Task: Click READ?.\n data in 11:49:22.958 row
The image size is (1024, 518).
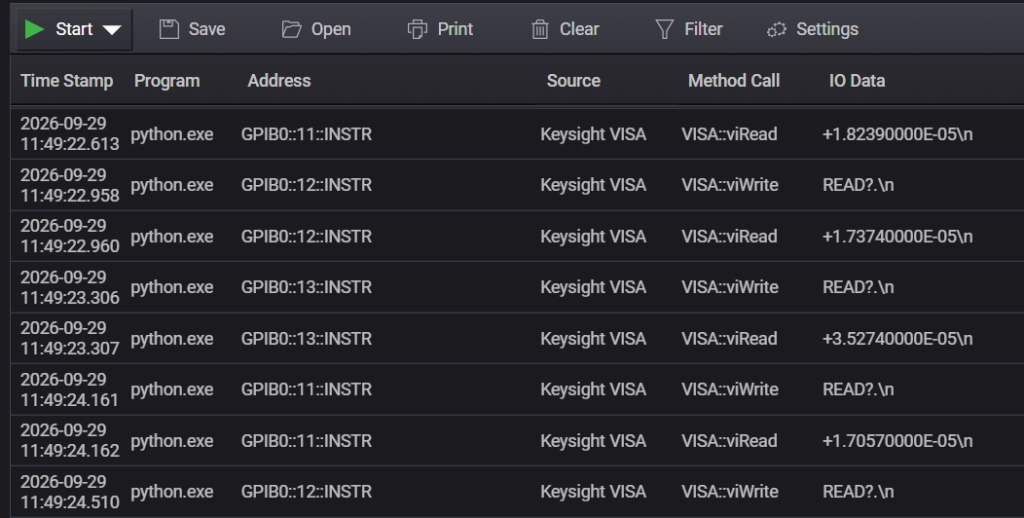Action: click(858, 186)
